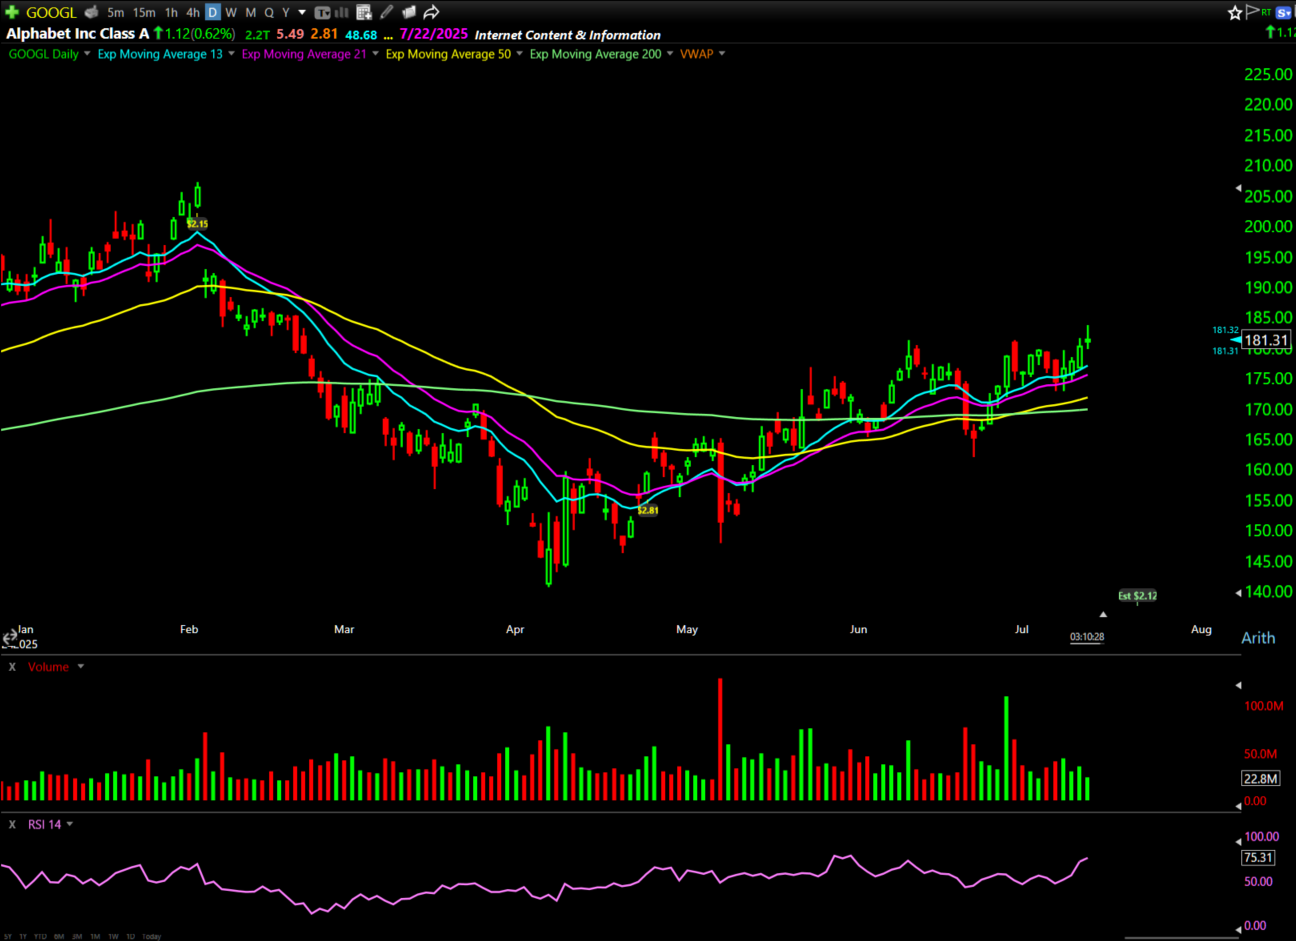Screen dimensions: 1296x941
Task: Click the ellipsis after 48.68 in header
Action: point(388,36)
